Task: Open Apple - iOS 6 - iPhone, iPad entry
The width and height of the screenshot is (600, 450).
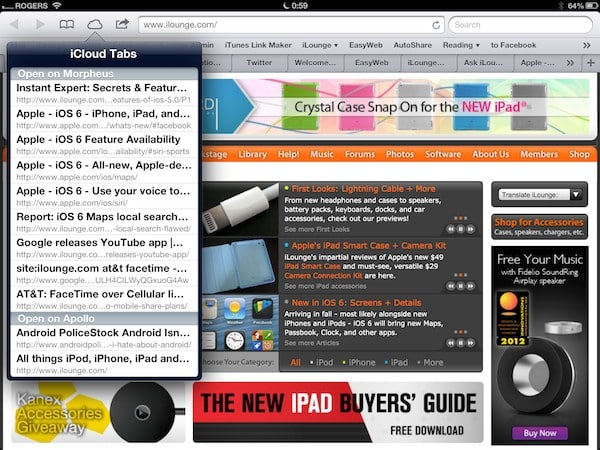Action: click(104, 119)
